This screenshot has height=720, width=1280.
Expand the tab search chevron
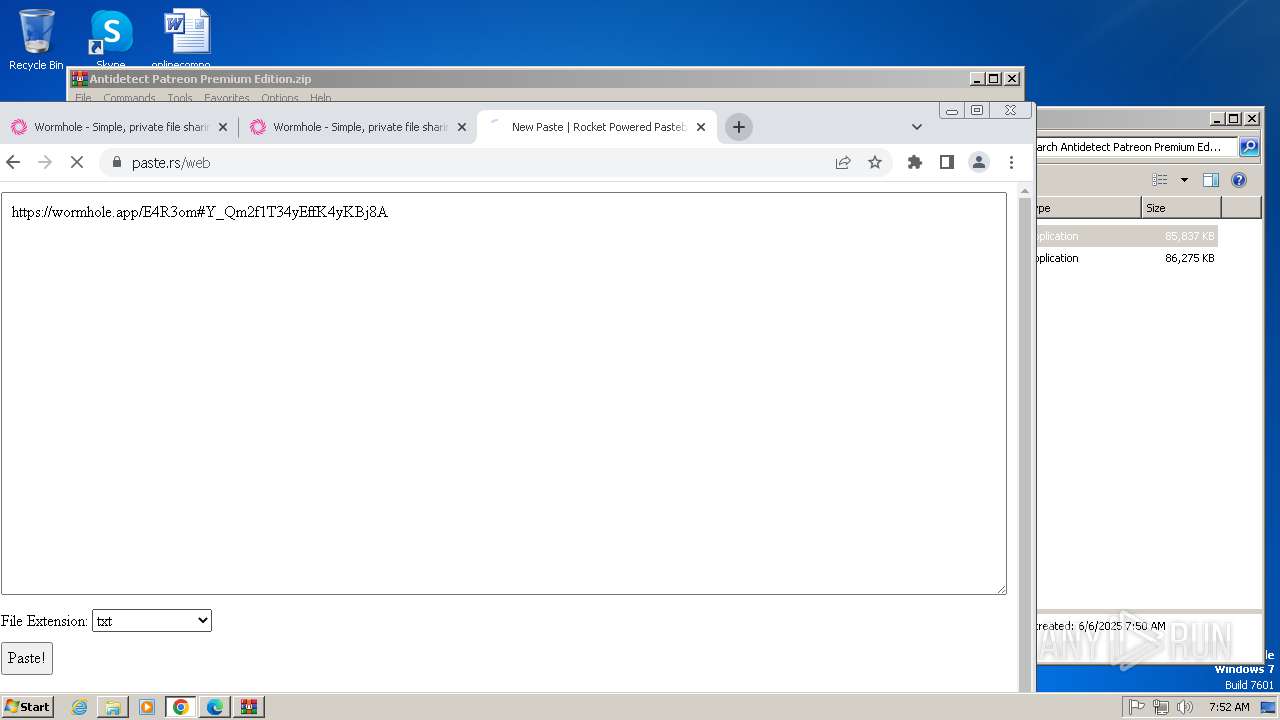(x=917, y=127)
